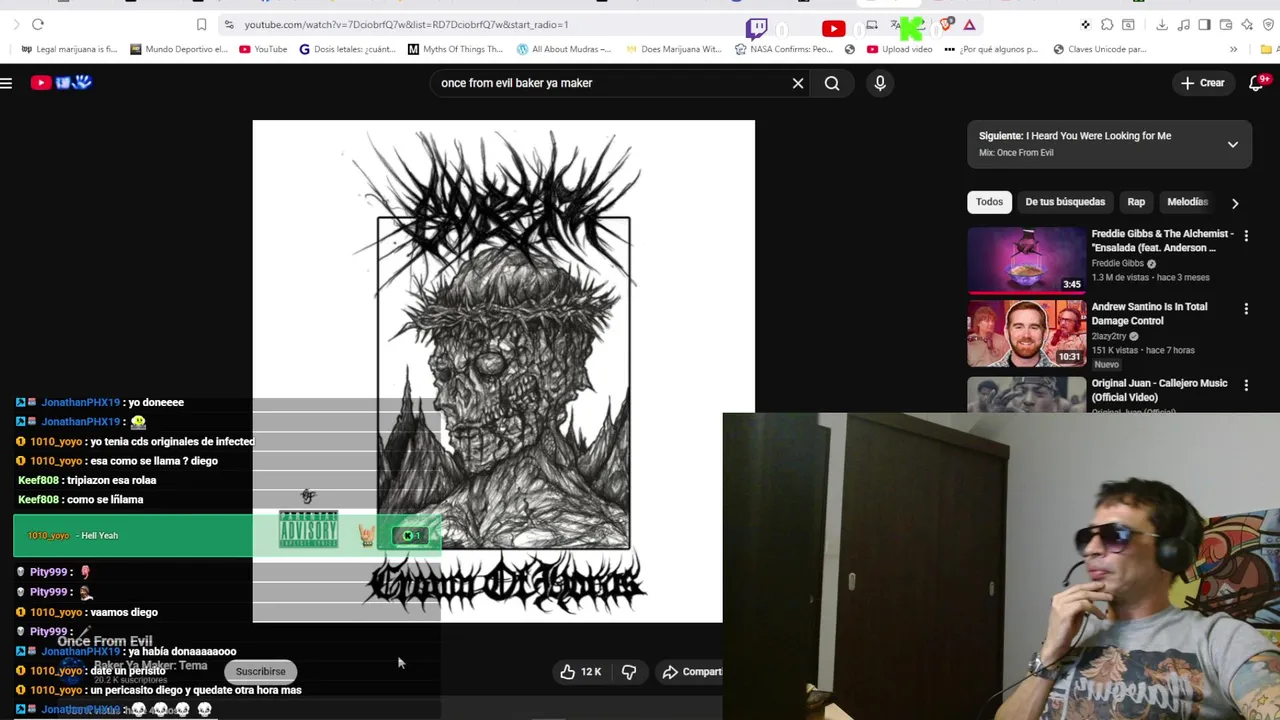Toggle the browser sidebar panel icon
Viewport: 1280px width, 720px height.
[1204, 24]
